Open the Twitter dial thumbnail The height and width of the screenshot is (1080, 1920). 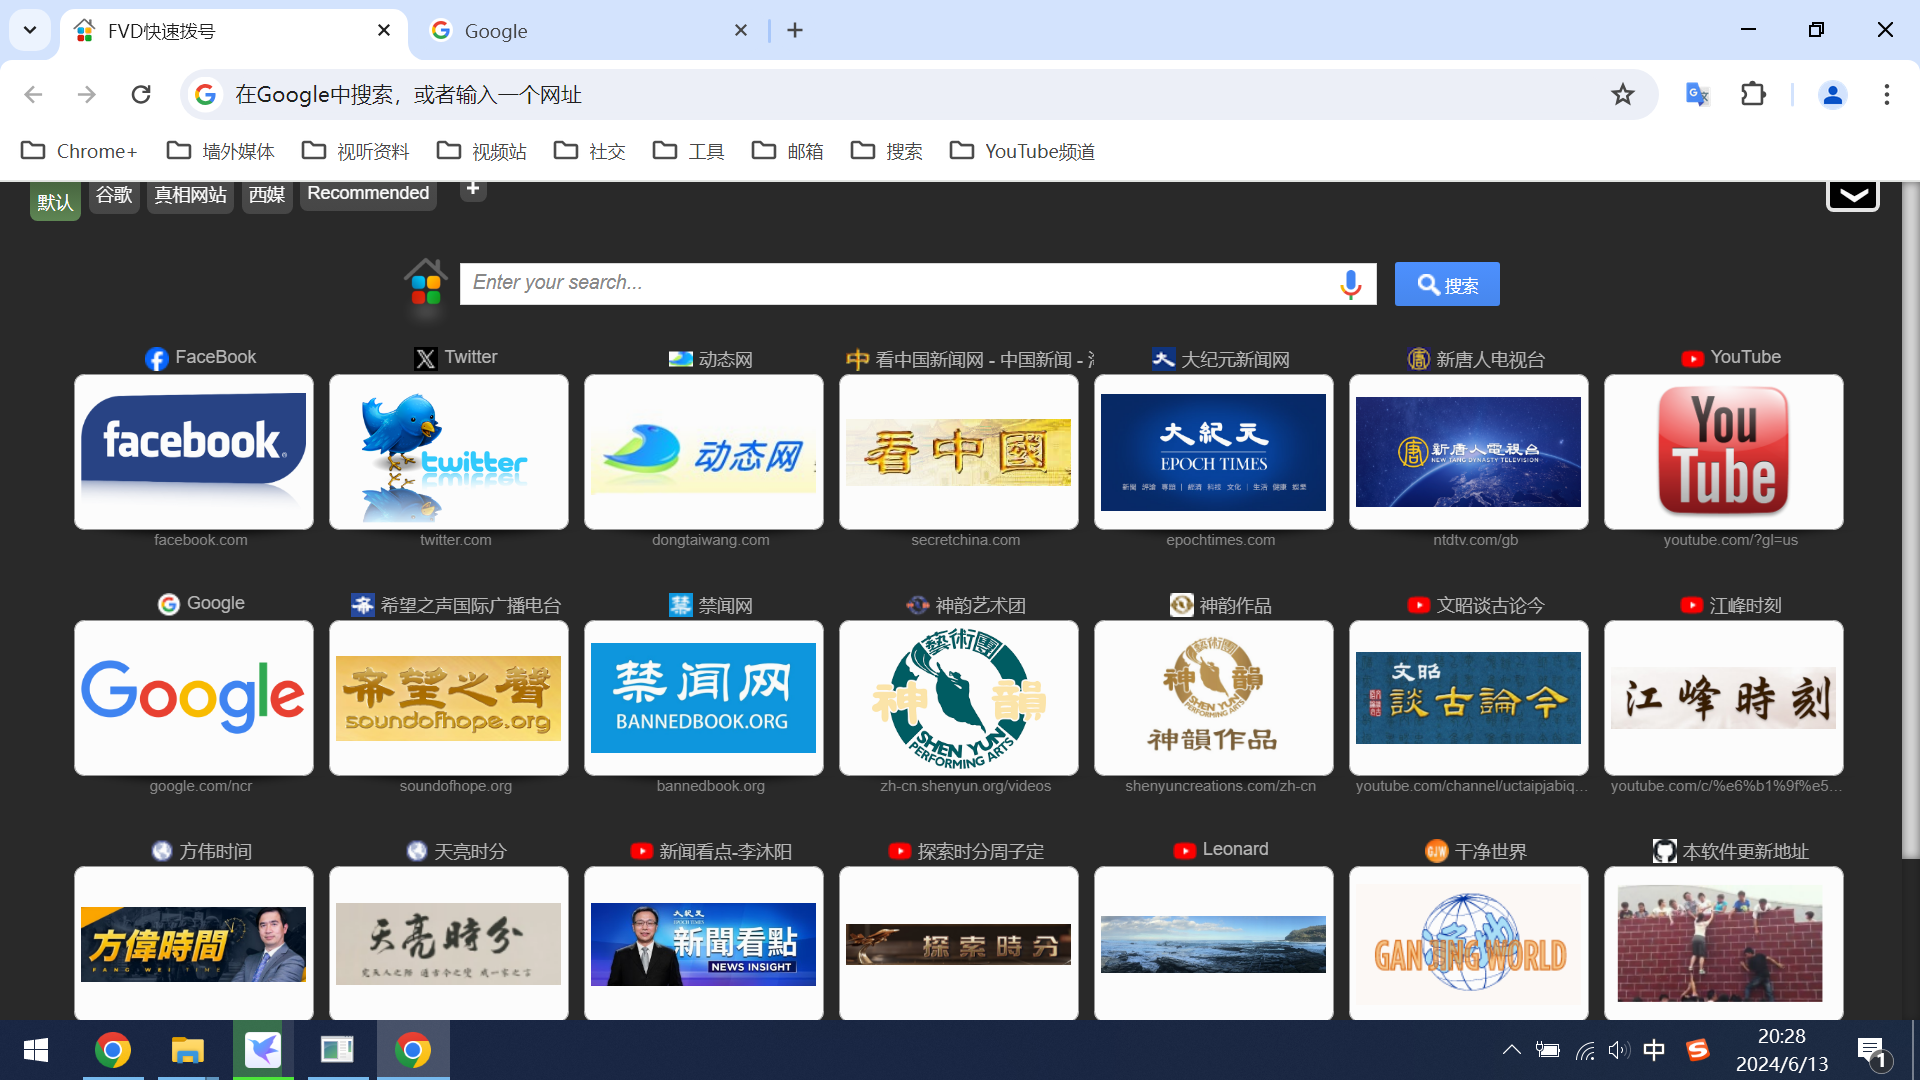point(449,452)
